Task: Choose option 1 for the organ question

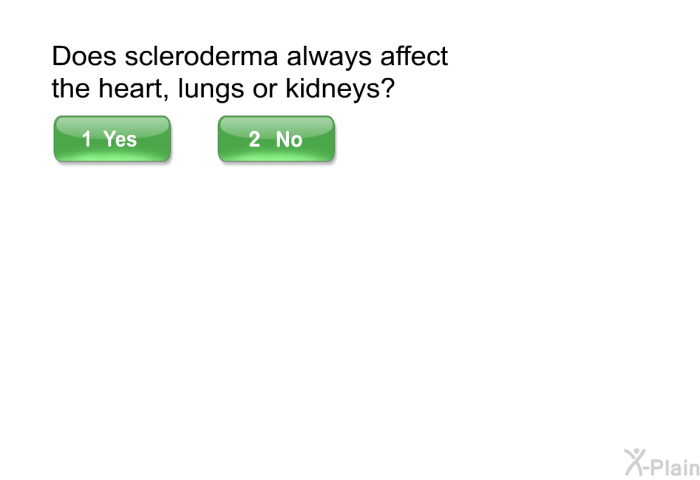Action: tap(112, 139)
